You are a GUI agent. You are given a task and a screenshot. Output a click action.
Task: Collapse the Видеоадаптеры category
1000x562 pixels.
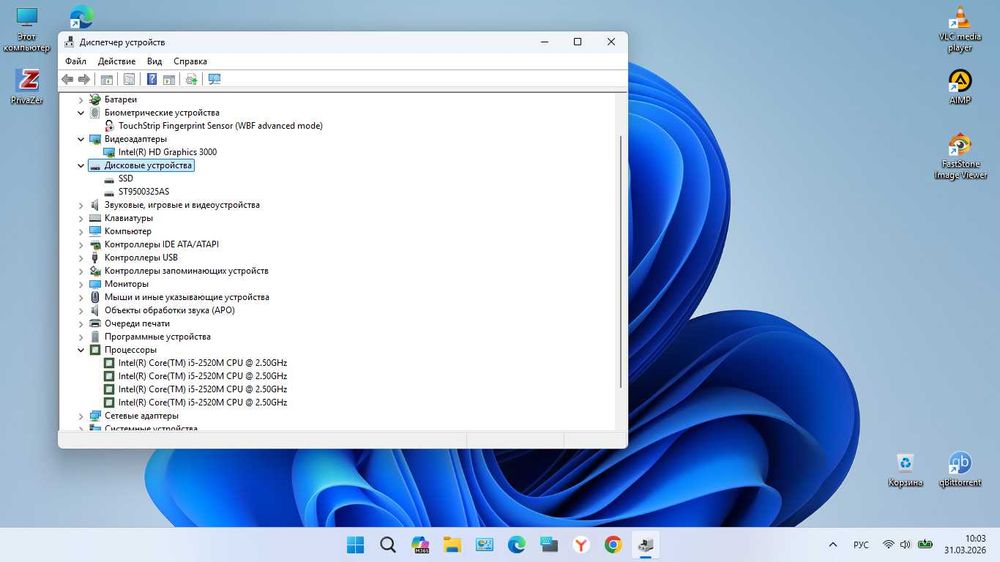click(x=81, y=139)
